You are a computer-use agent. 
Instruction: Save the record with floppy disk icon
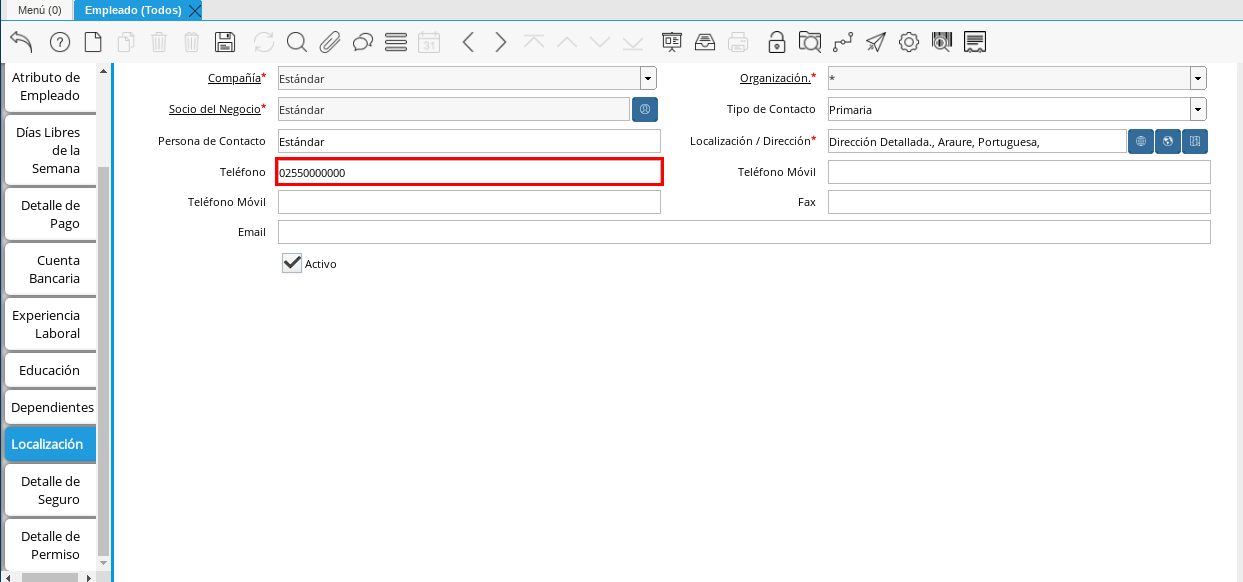225,42
